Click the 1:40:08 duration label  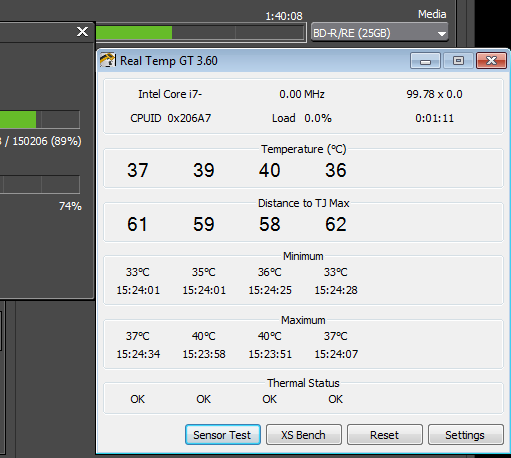point(284,16)
